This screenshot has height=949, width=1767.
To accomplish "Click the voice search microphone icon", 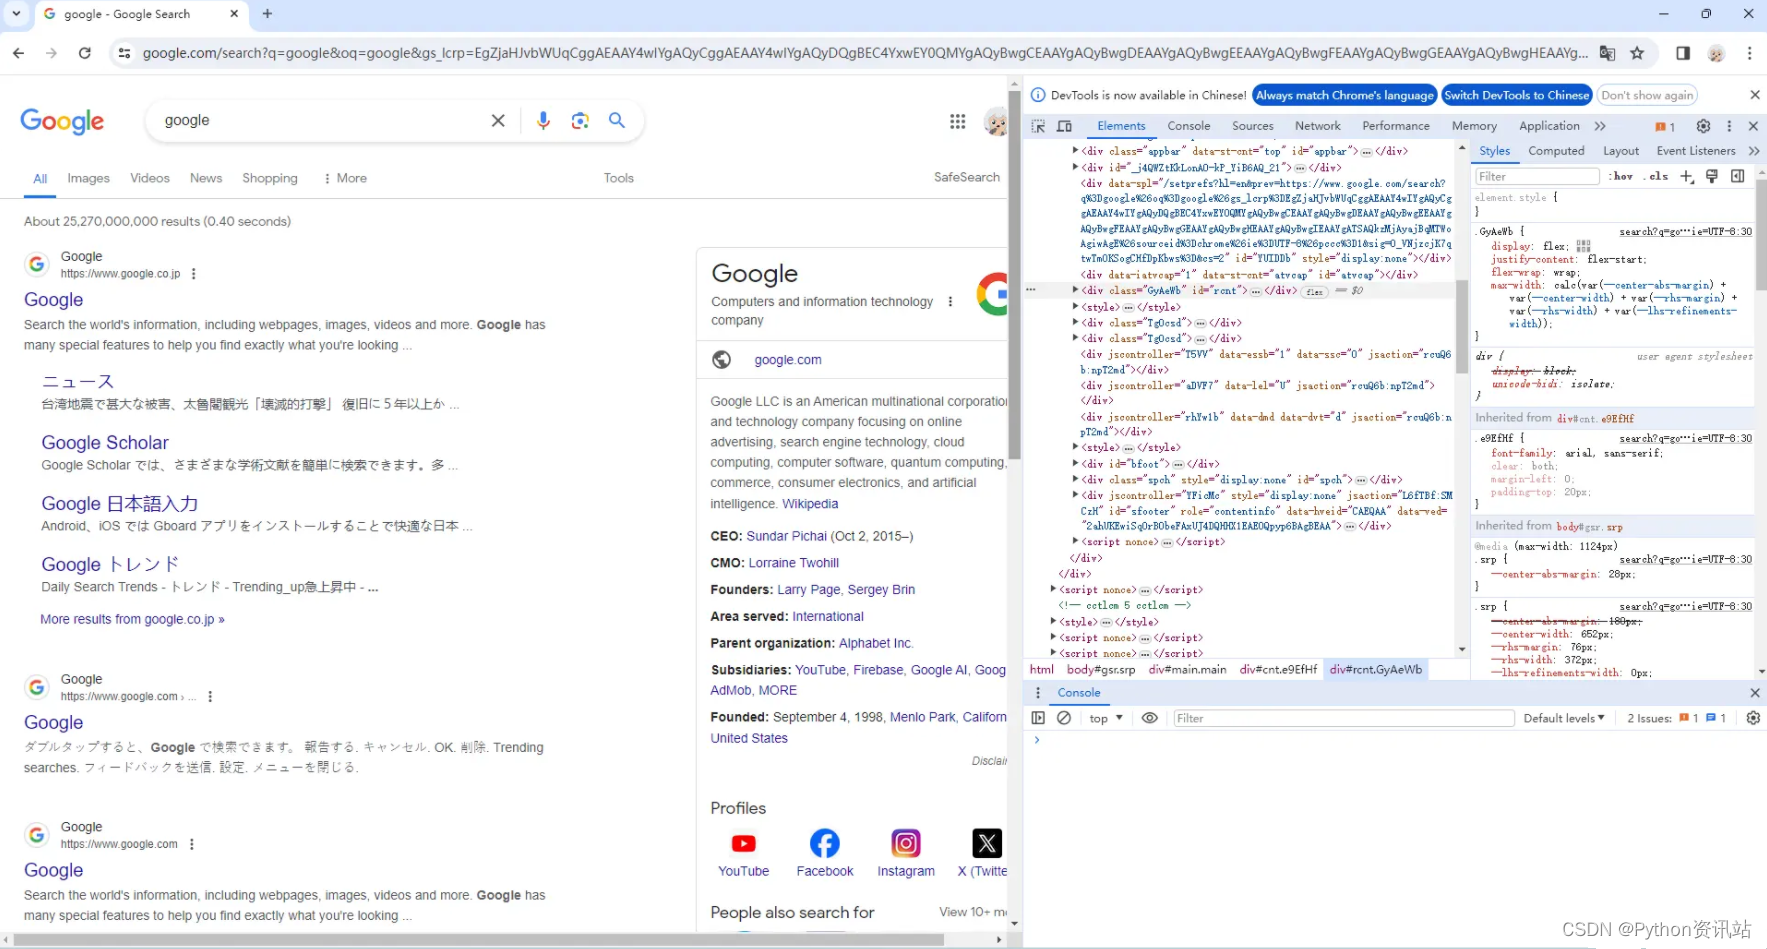I will (543, 120).
